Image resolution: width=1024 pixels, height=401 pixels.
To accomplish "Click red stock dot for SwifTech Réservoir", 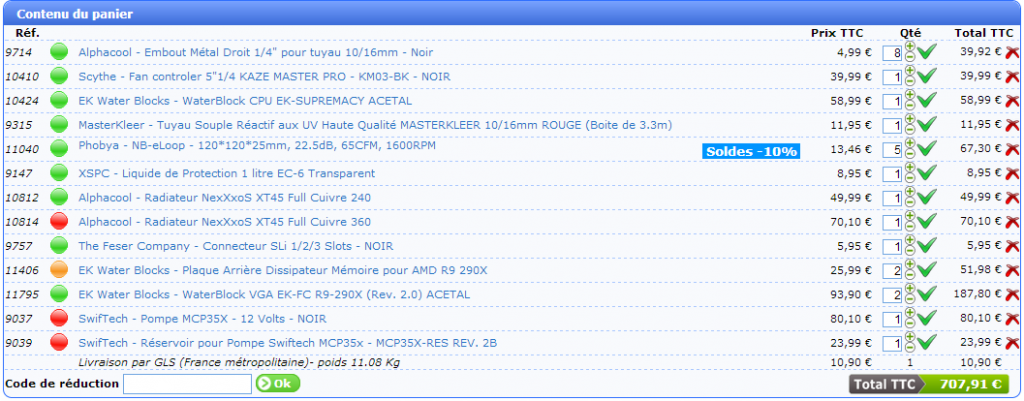I will coord(59,343).
